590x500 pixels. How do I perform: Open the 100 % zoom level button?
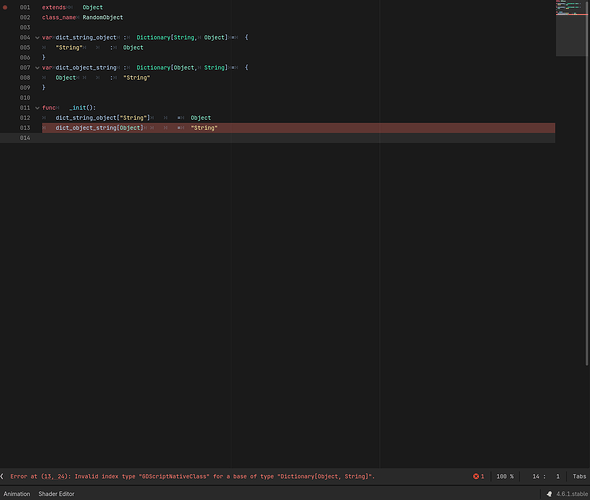click(505, 477)
